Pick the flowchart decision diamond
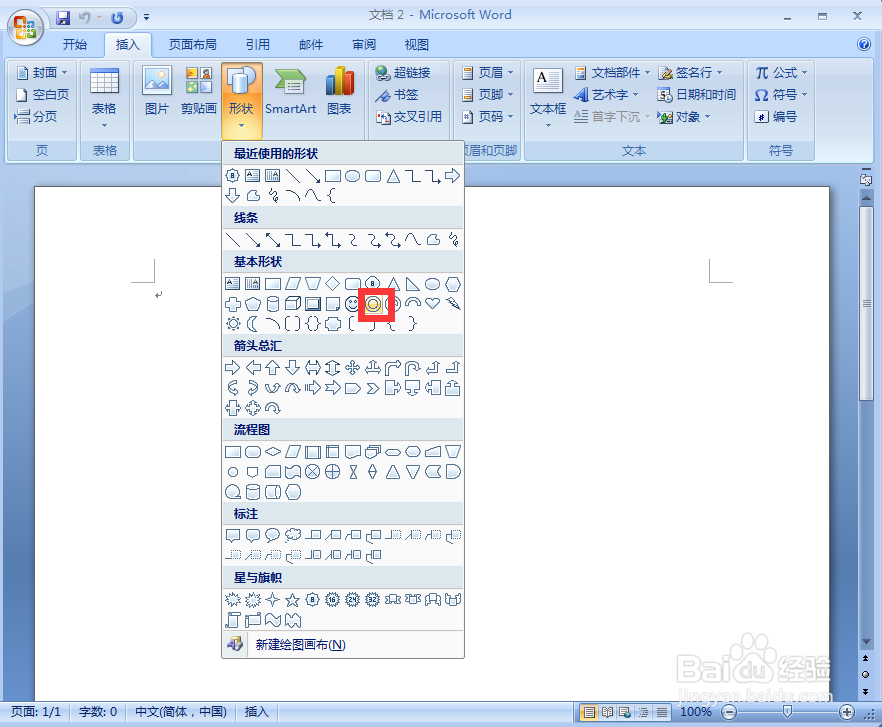 click(273, 451)
